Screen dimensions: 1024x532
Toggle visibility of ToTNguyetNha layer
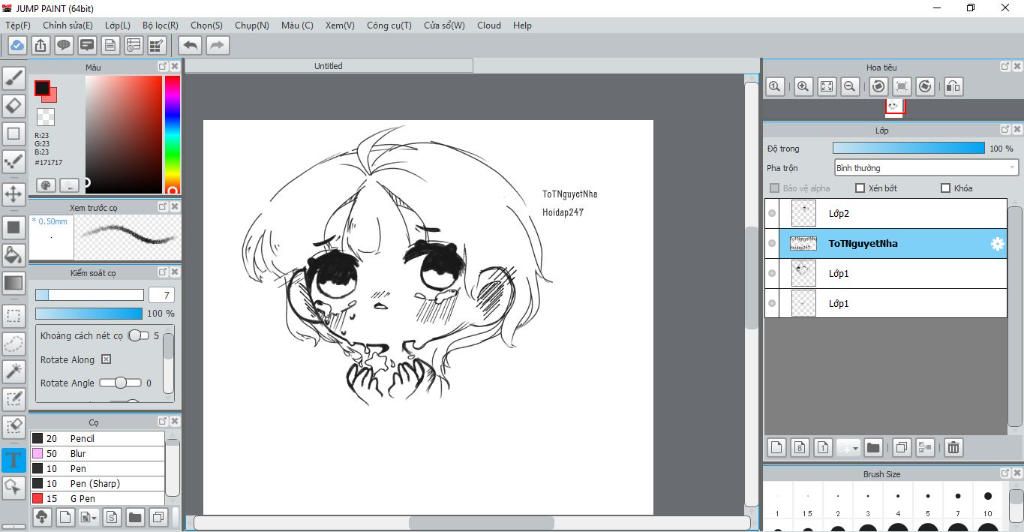[772, 243]
